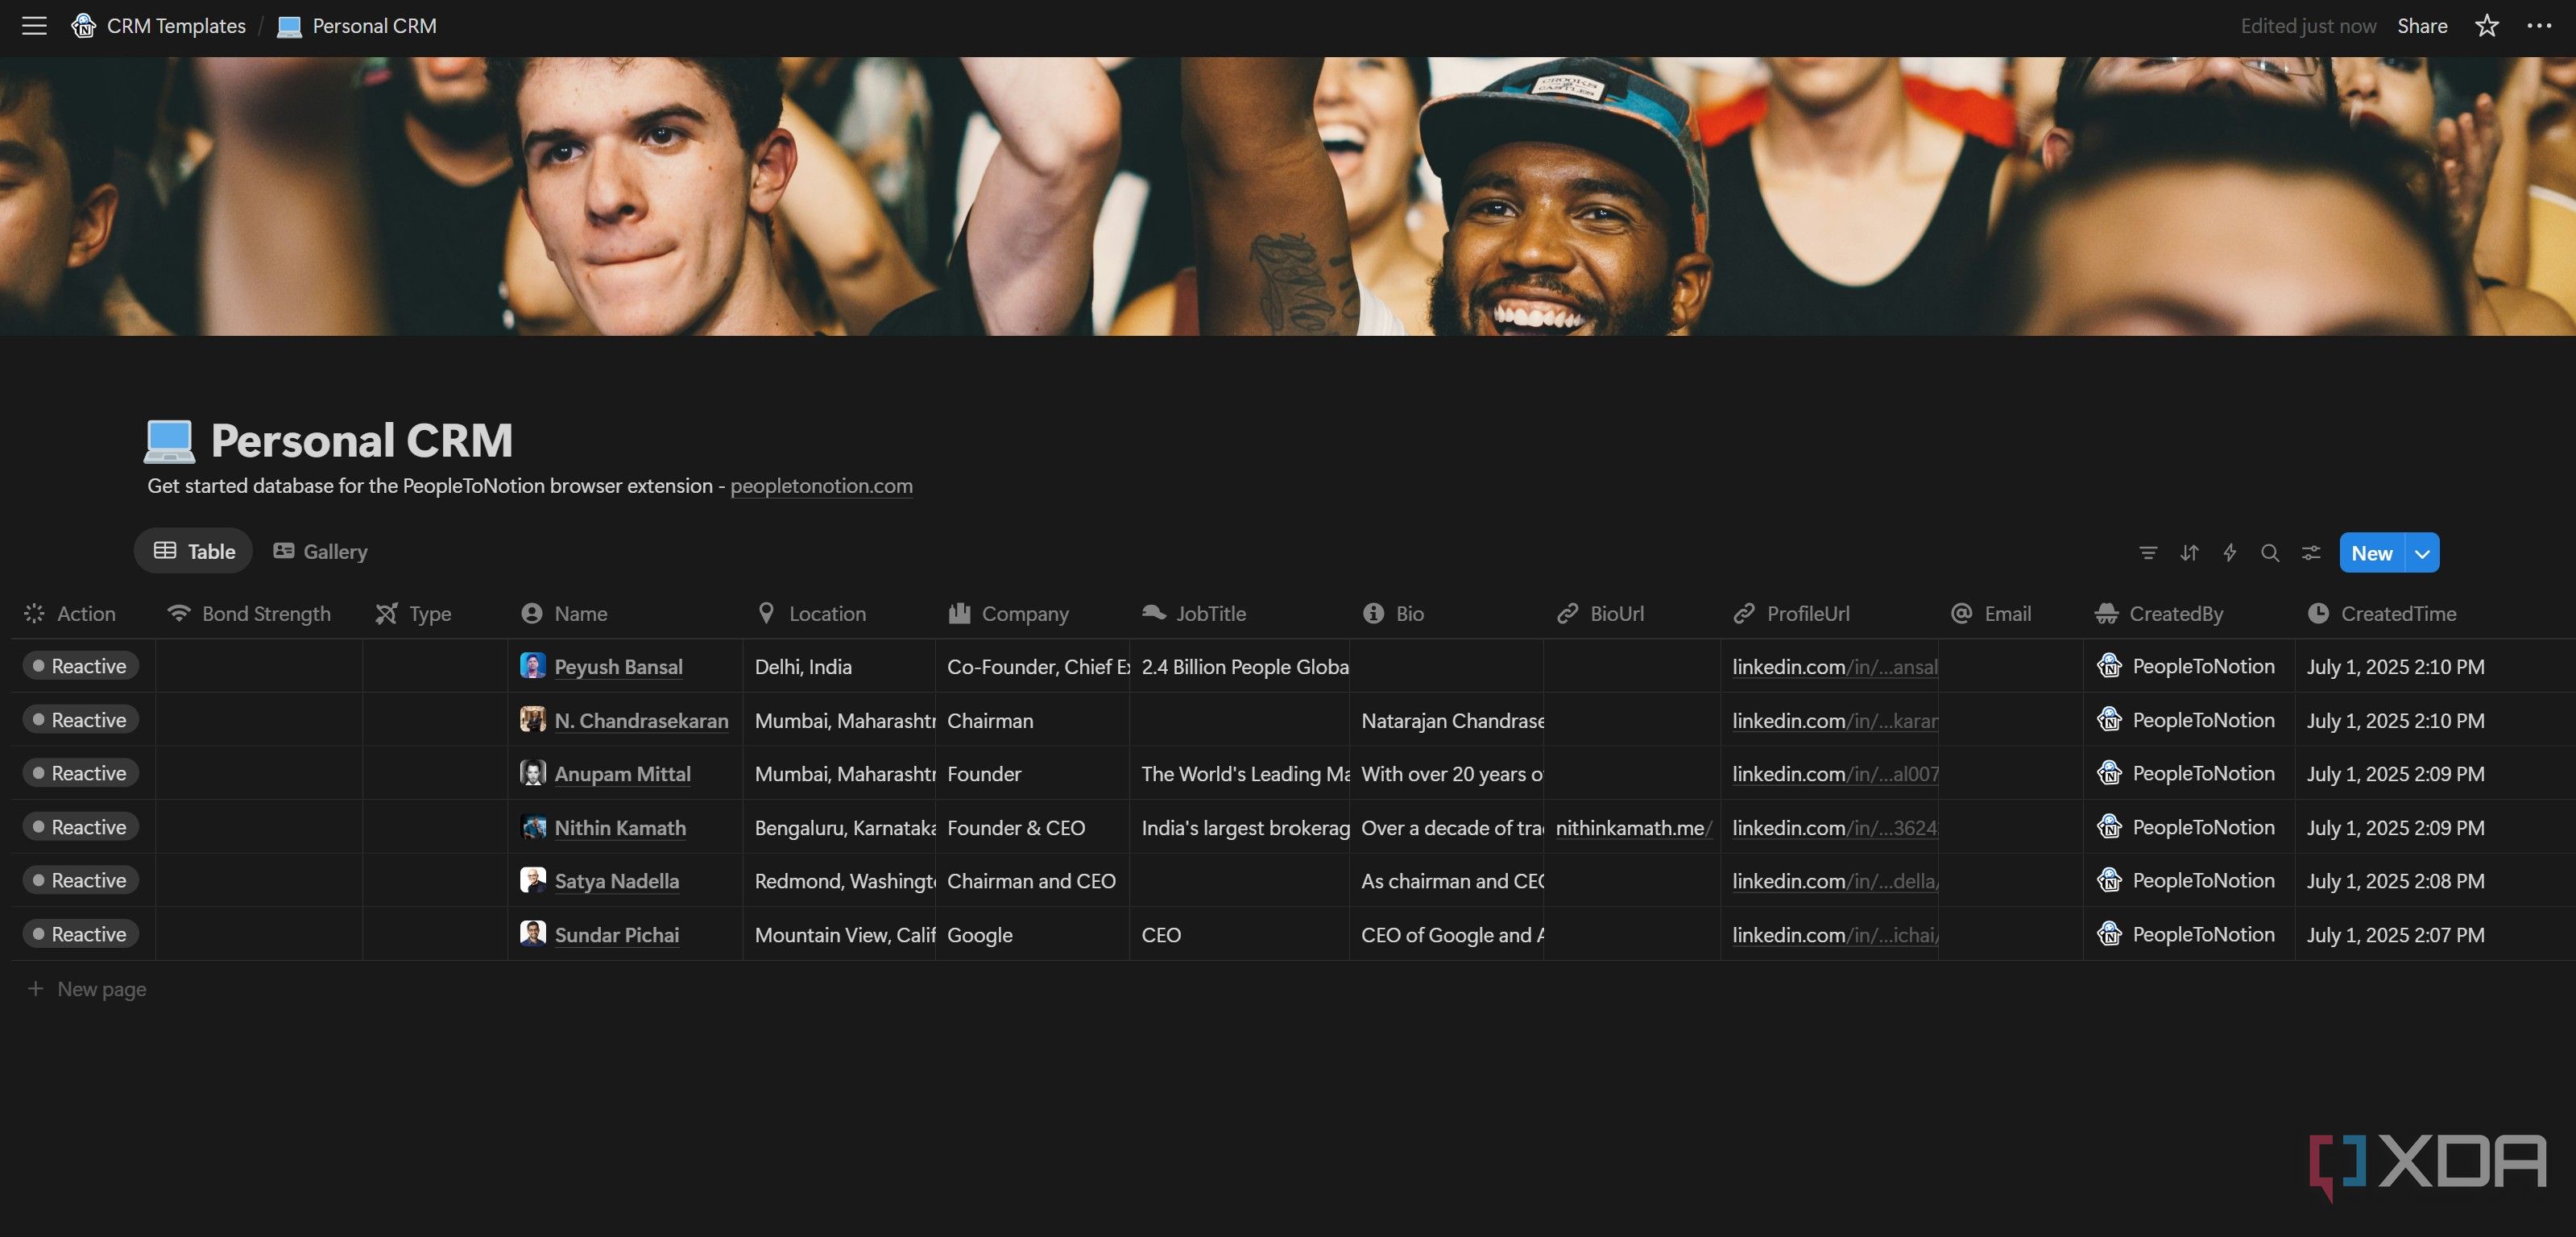Click Reactive tag in Peyush Bansal row

click(x=81, y=666)
